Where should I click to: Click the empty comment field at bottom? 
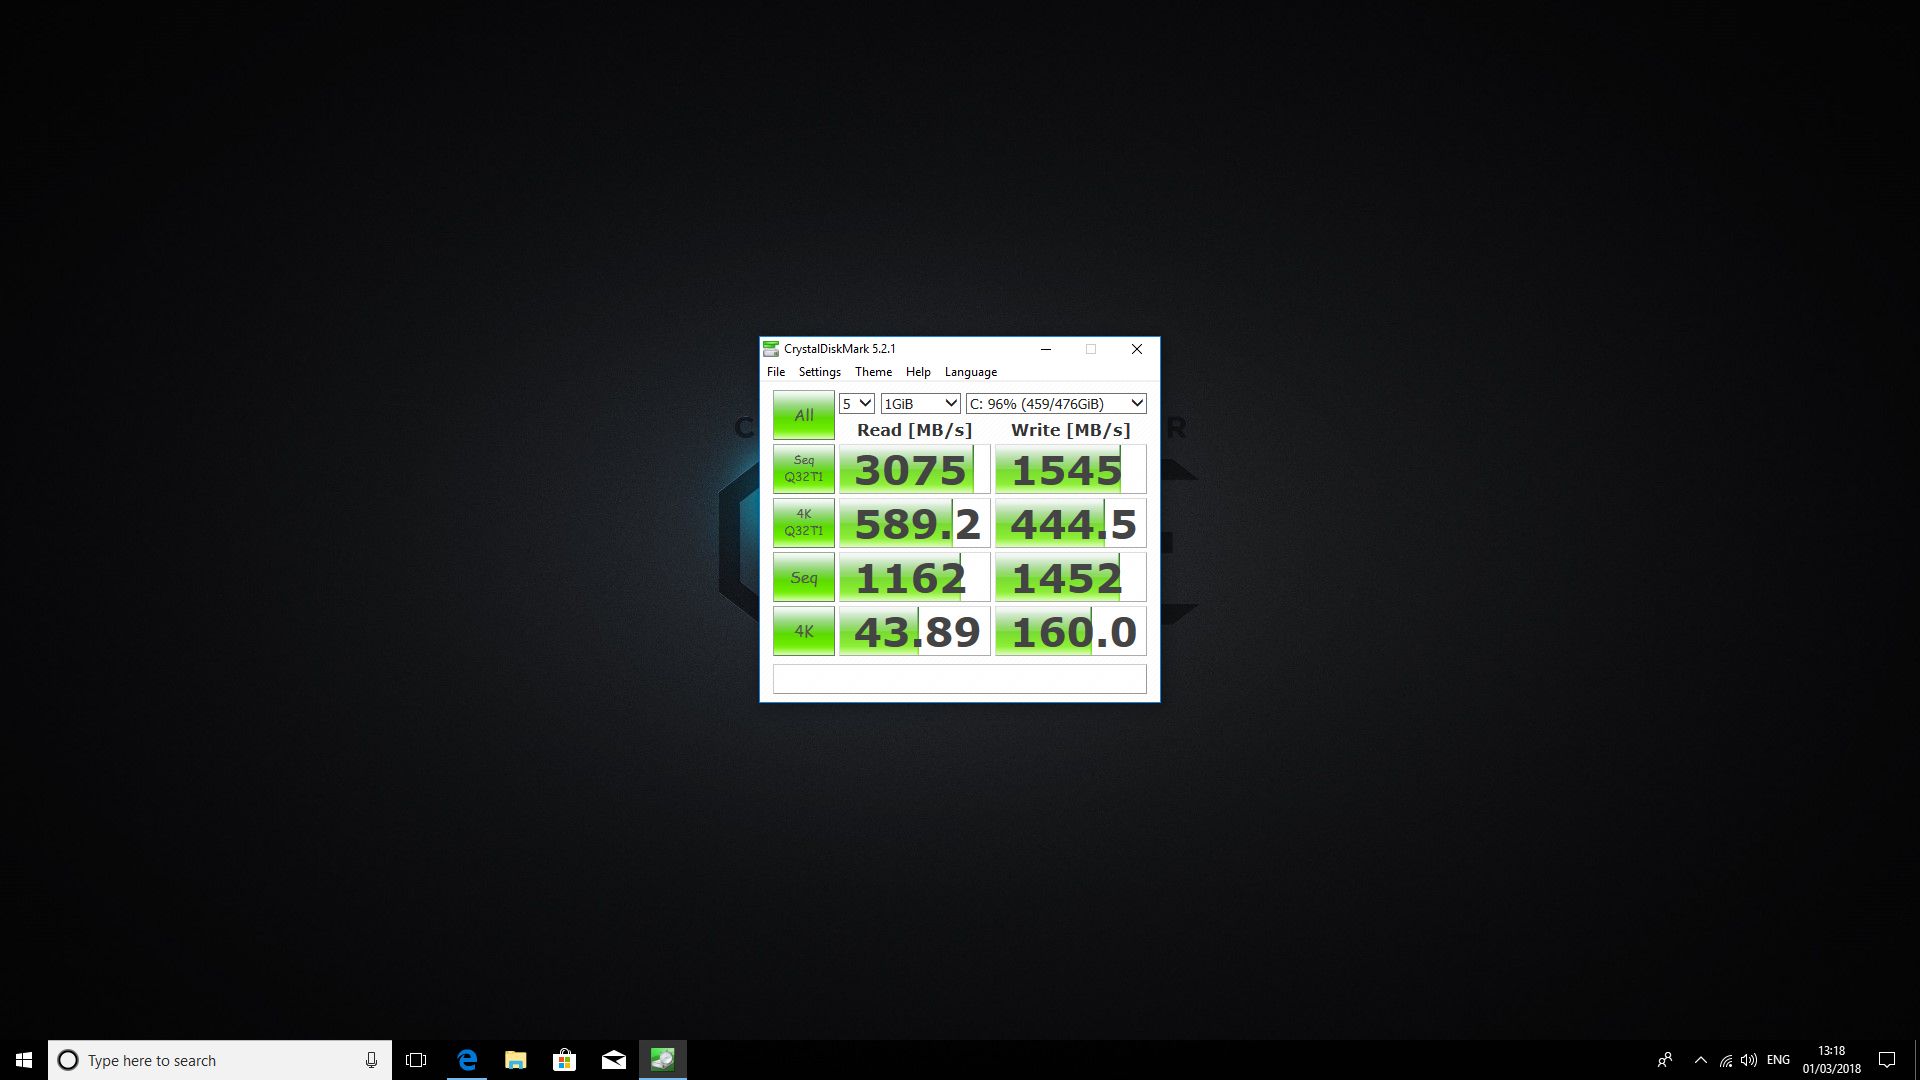(x=959, y=679)
